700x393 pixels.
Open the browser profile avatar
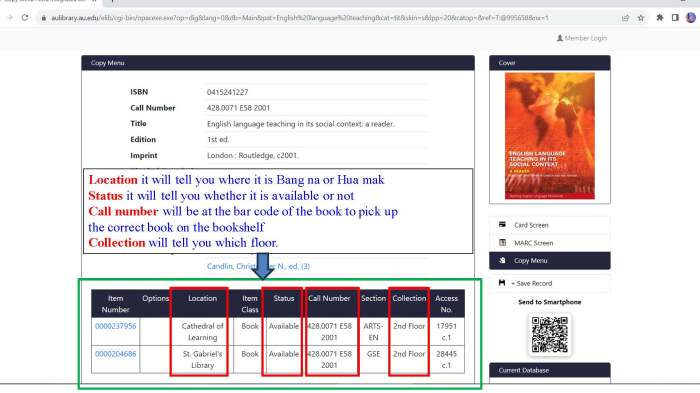pos(691,17)
